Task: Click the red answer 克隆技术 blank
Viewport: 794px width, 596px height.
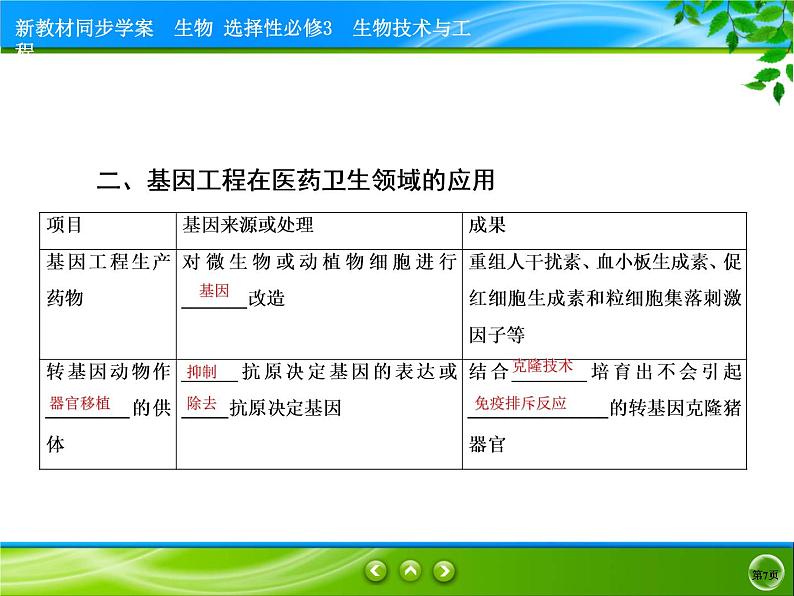Action: tap(542, 367)
